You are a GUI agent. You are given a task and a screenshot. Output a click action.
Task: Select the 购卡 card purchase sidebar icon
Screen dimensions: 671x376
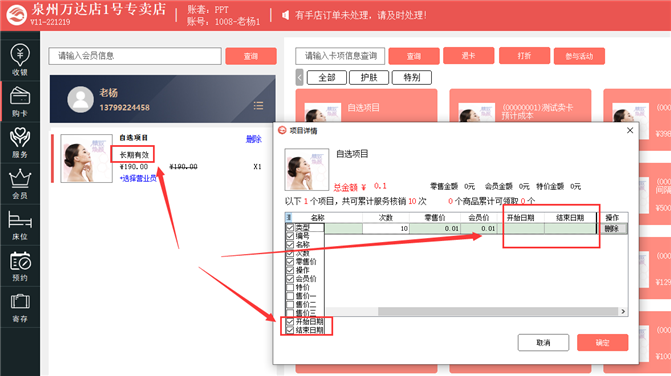[20, 101]
